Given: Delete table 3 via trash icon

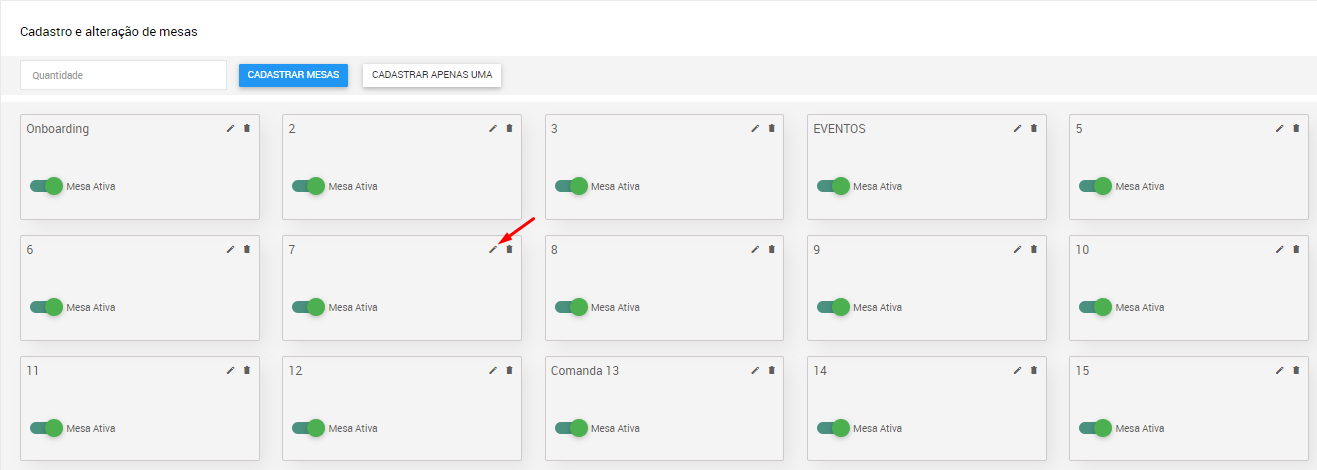Looking at the screenshot, I should [x=771, y=128].
